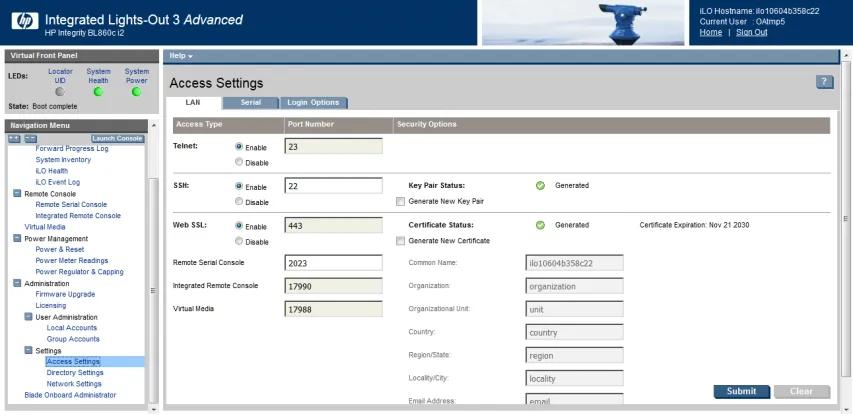Collapse the Remote Console tree node

pyautogui.click(x=17, y=194)
